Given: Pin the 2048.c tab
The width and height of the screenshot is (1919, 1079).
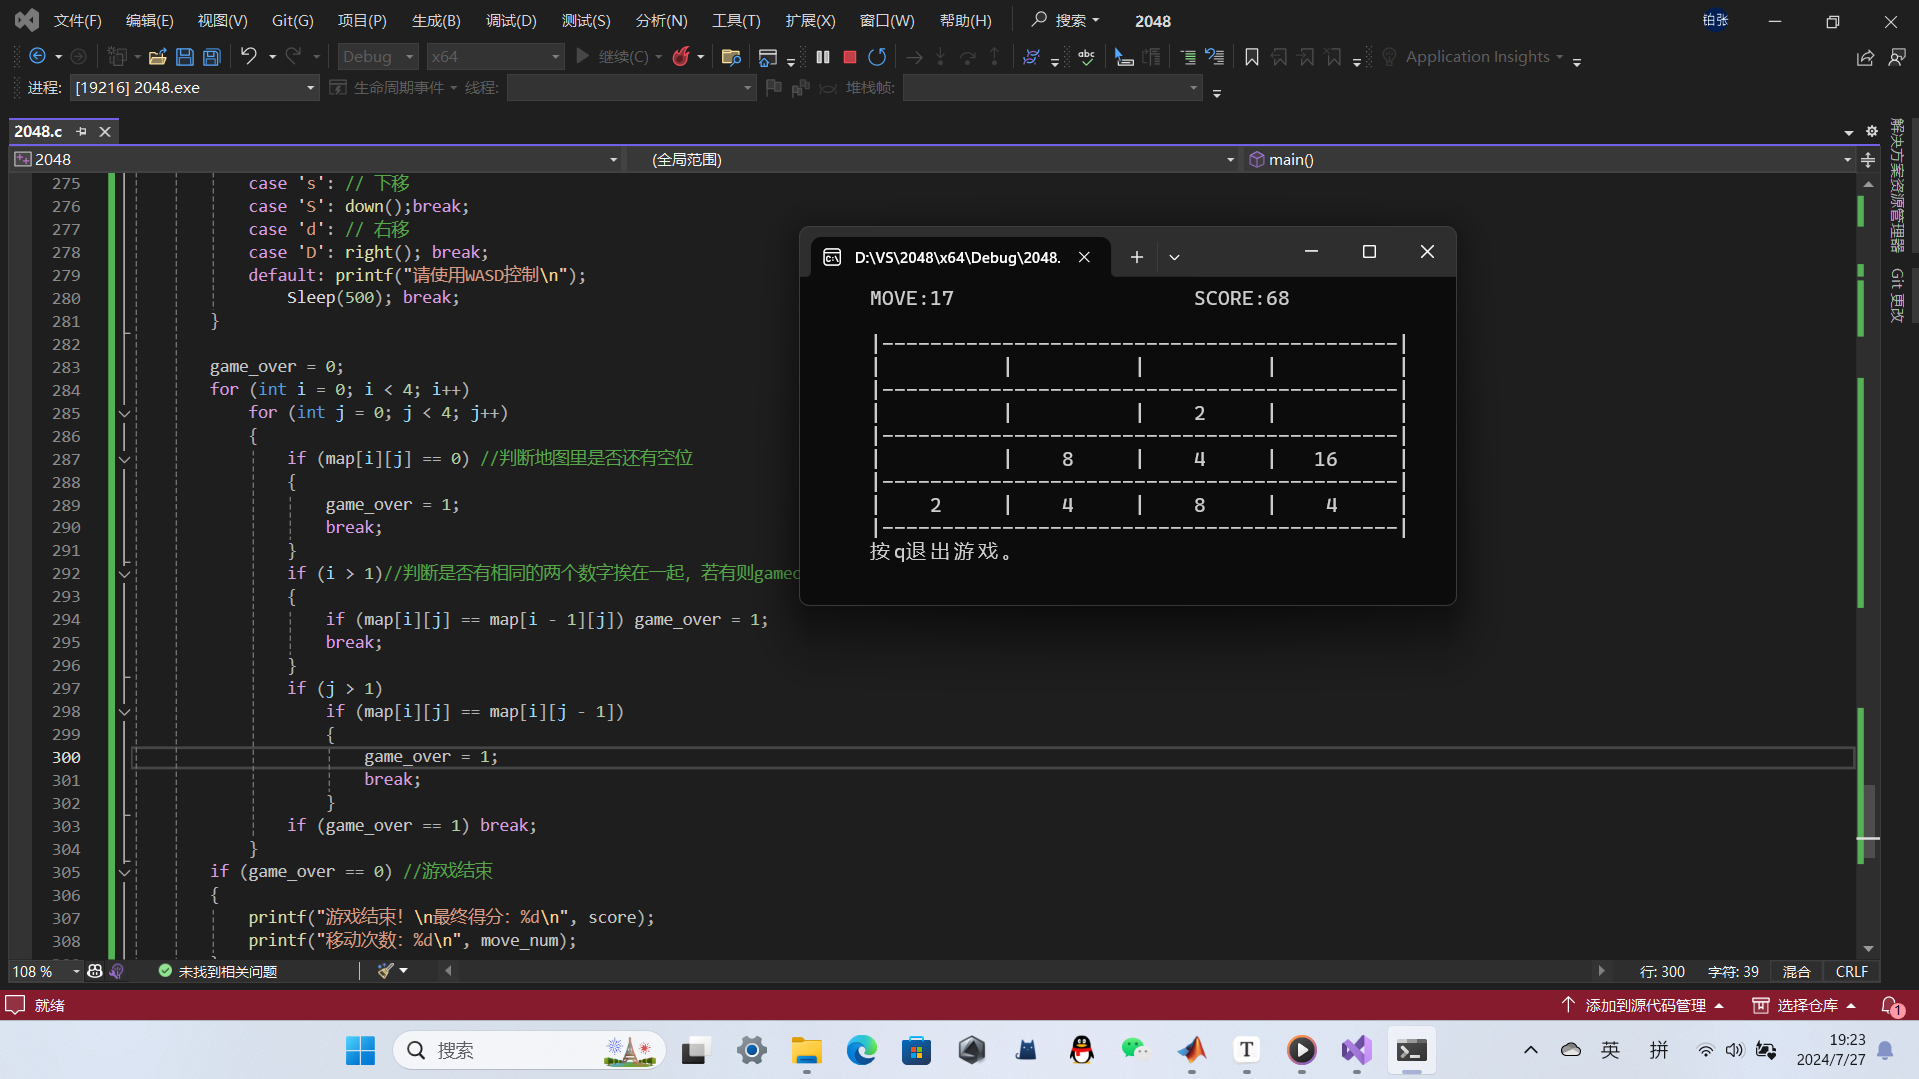Looking at the screenshot, I should [x=82, y=131].
